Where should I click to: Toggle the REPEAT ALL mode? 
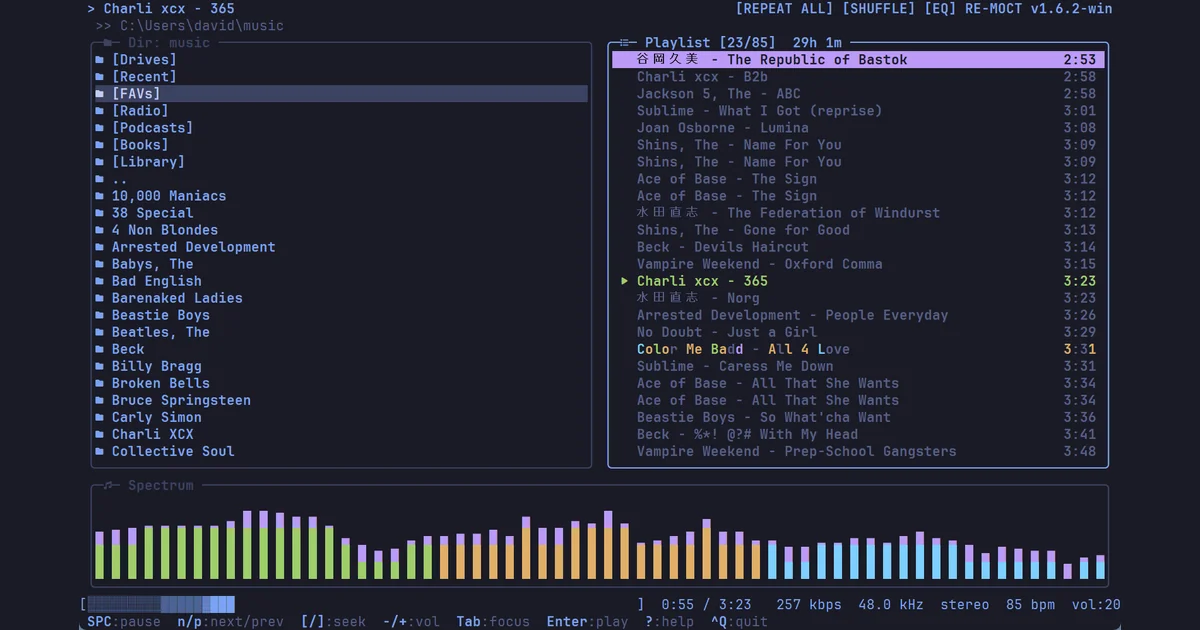point(784,9)
